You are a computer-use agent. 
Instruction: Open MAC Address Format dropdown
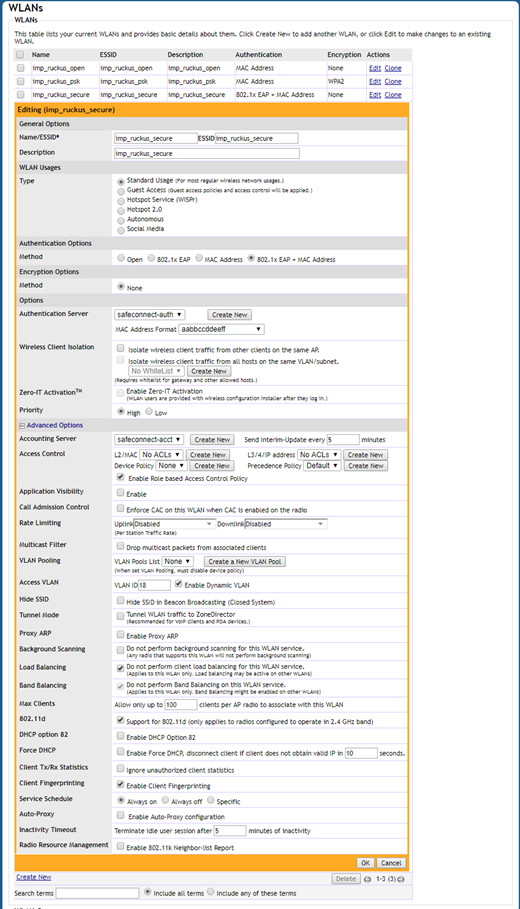(x=221, y=329)
